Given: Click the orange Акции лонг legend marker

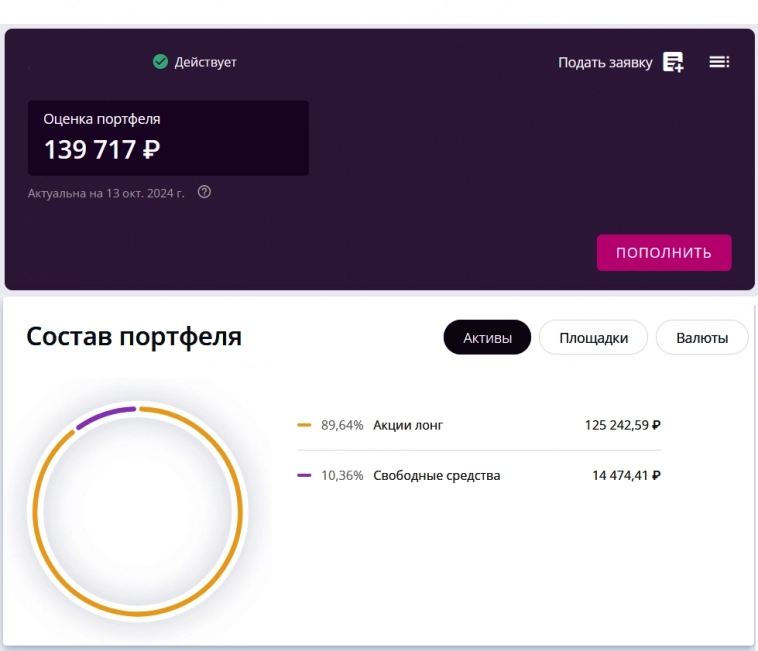Looking at the screenshot, I should (304, 425).
